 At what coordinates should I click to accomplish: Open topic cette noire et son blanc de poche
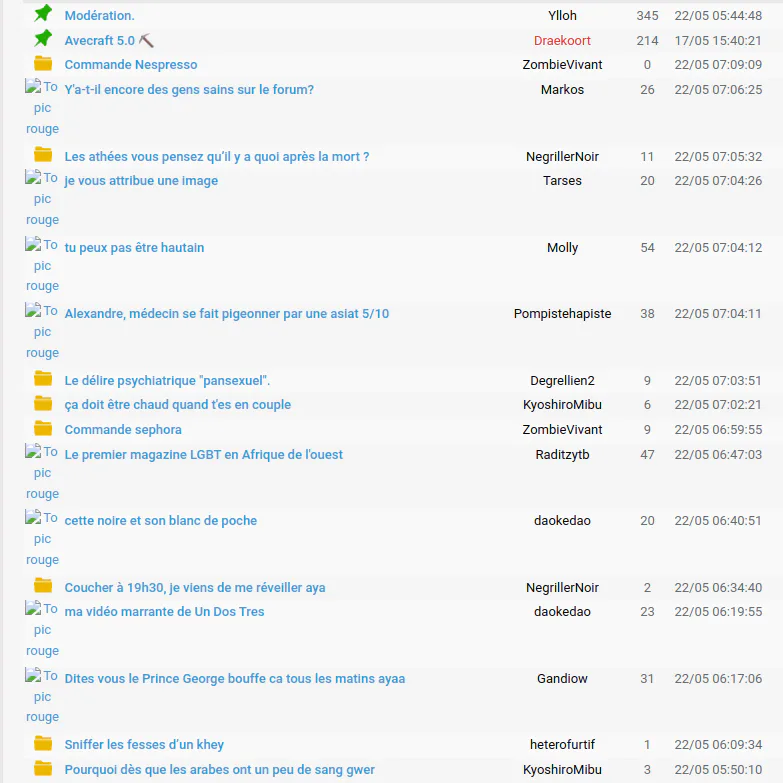161,520
